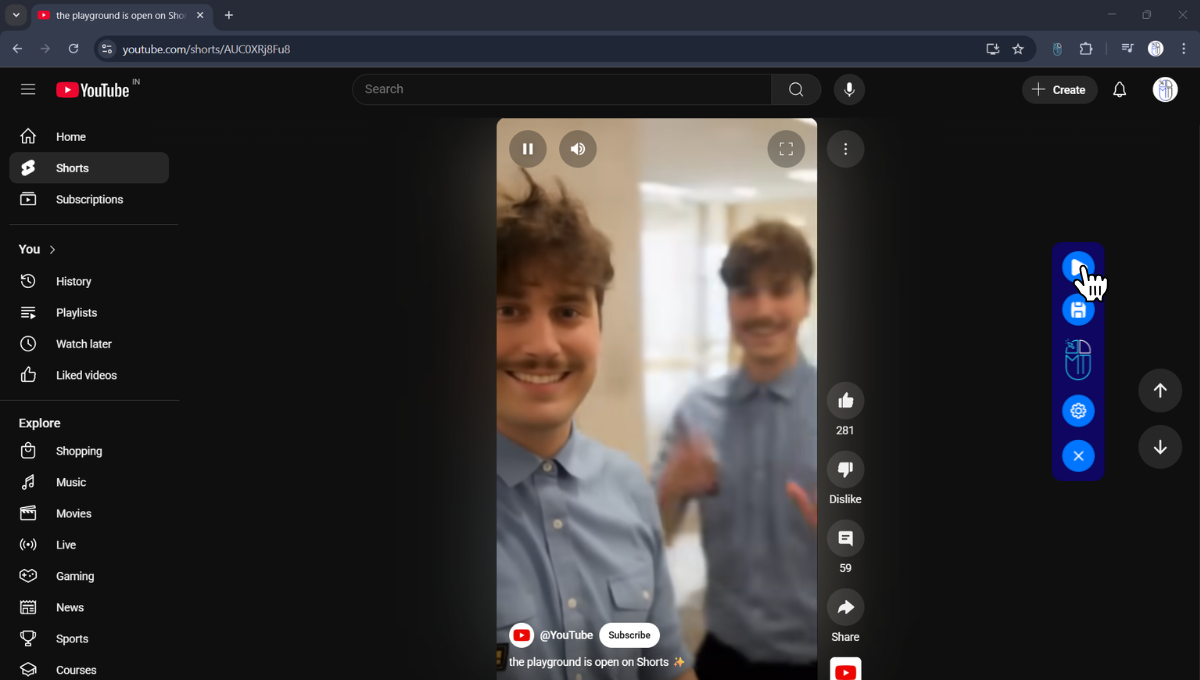Open the comments on this Short

845,539
